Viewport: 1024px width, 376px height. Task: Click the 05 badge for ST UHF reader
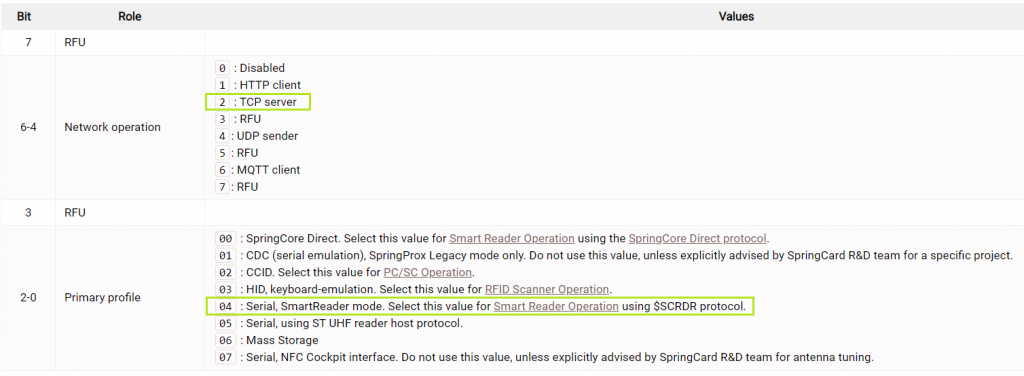[x=225, y=323]
